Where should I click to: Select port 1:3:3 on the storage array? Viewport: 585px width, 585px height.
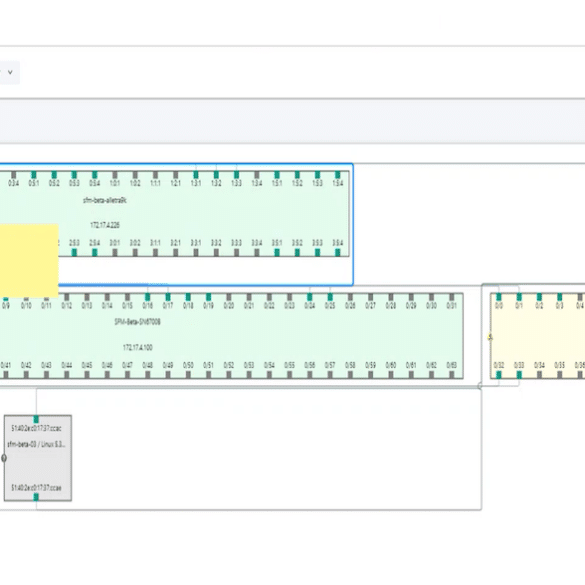pyautogui.click(x=237, y=175)
